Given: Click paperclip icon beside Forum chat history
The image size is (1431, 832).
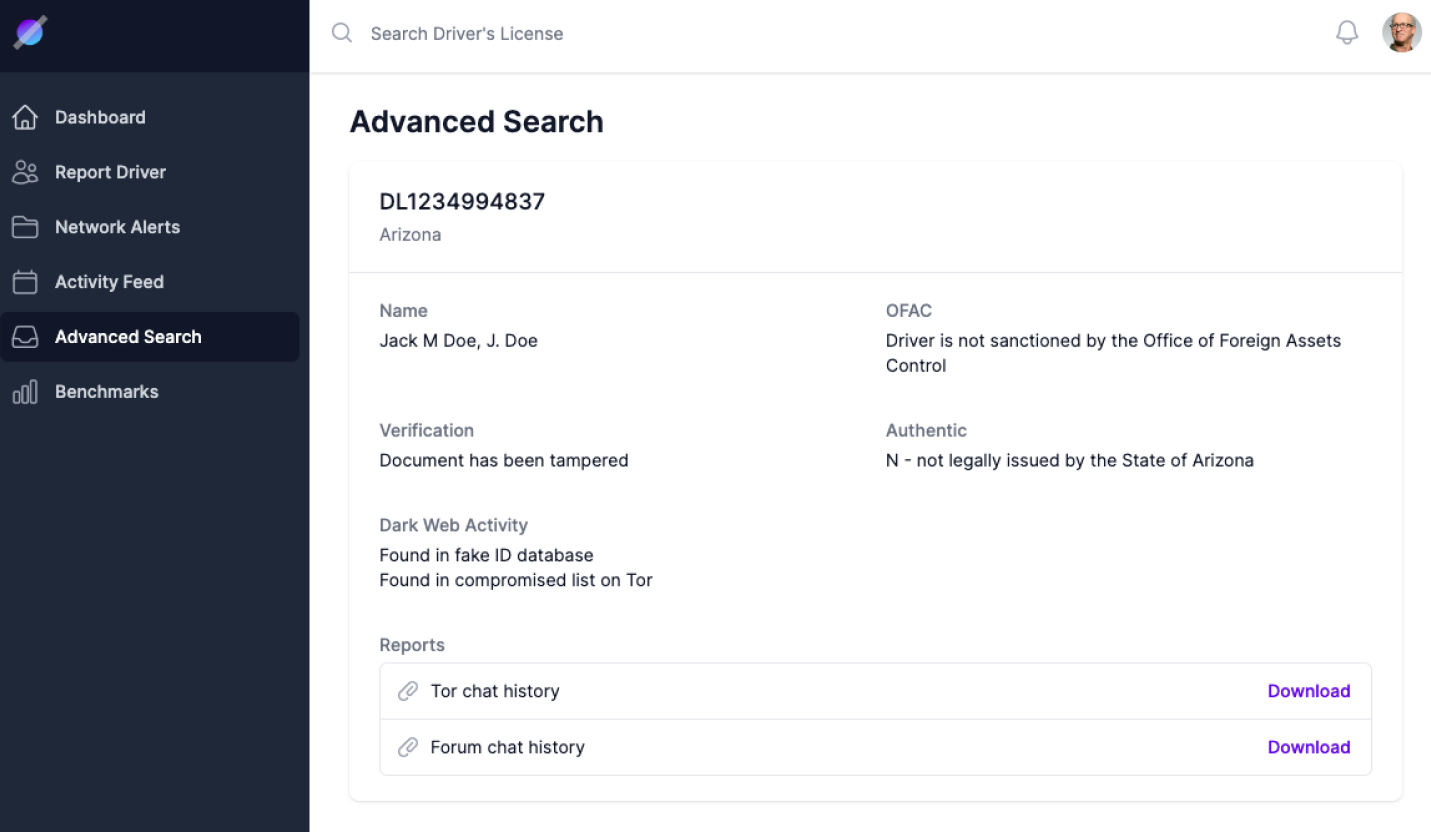Looking at the screenshot, I should pyautogui.click(x=408, y=747).
